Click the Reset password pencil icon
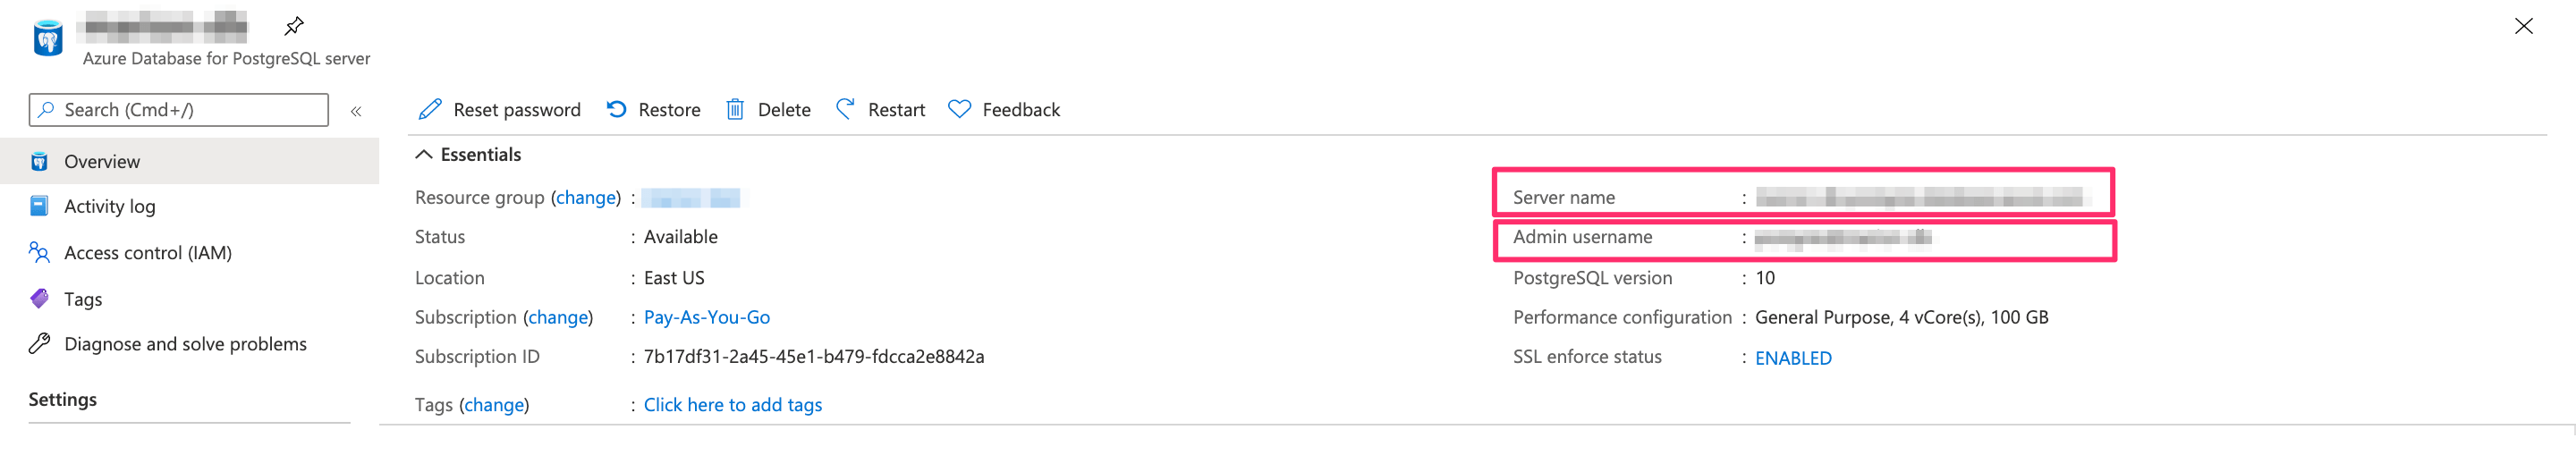 coord(430,109)
